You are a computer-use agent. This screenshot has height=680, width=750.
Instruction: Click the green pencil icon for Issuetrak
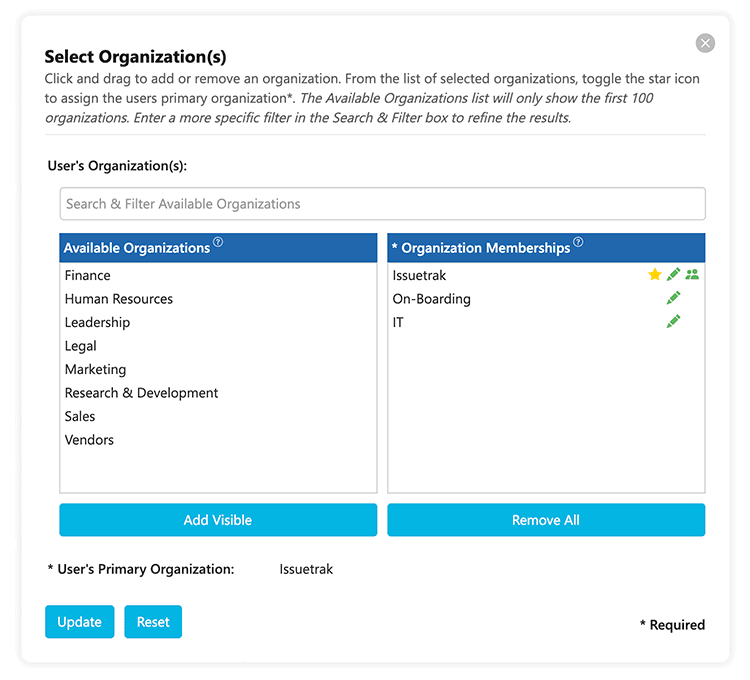(673, 274)
